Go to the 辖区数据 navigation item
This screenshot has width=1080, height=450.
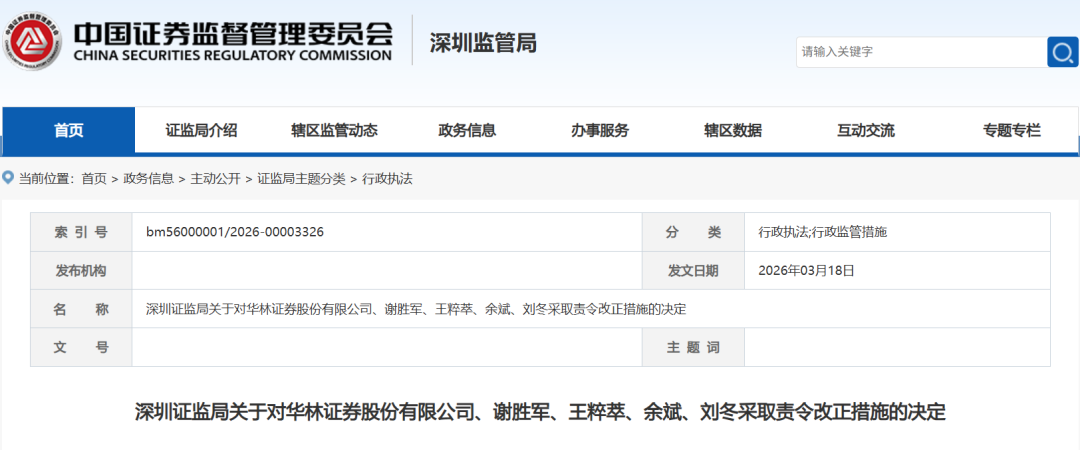[x=733, y=130]
